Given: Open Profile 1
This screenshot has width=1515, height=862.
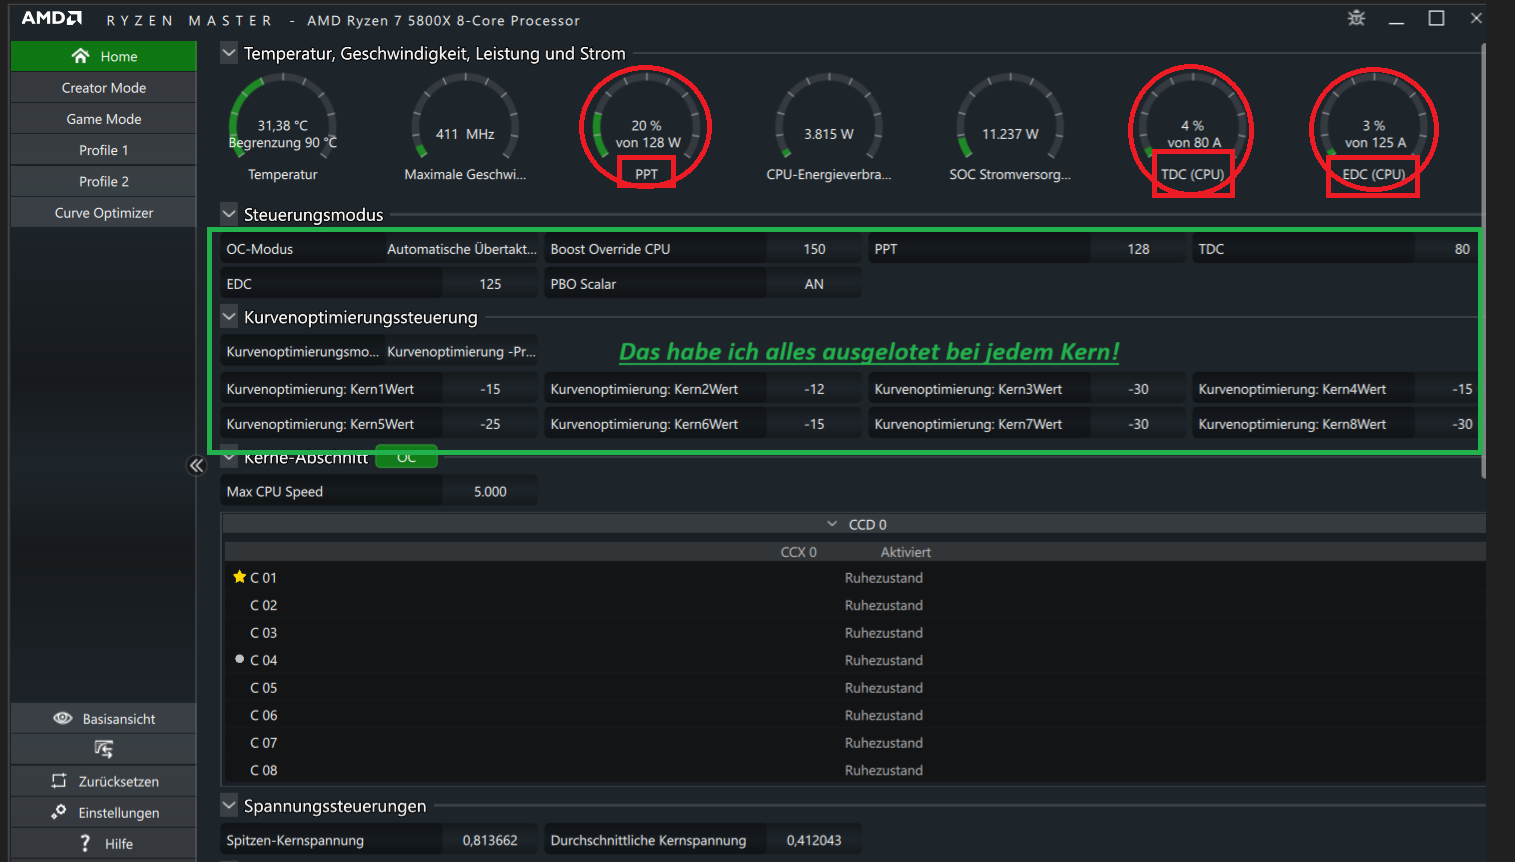Looking at the screenshot, I should point(103,150).
